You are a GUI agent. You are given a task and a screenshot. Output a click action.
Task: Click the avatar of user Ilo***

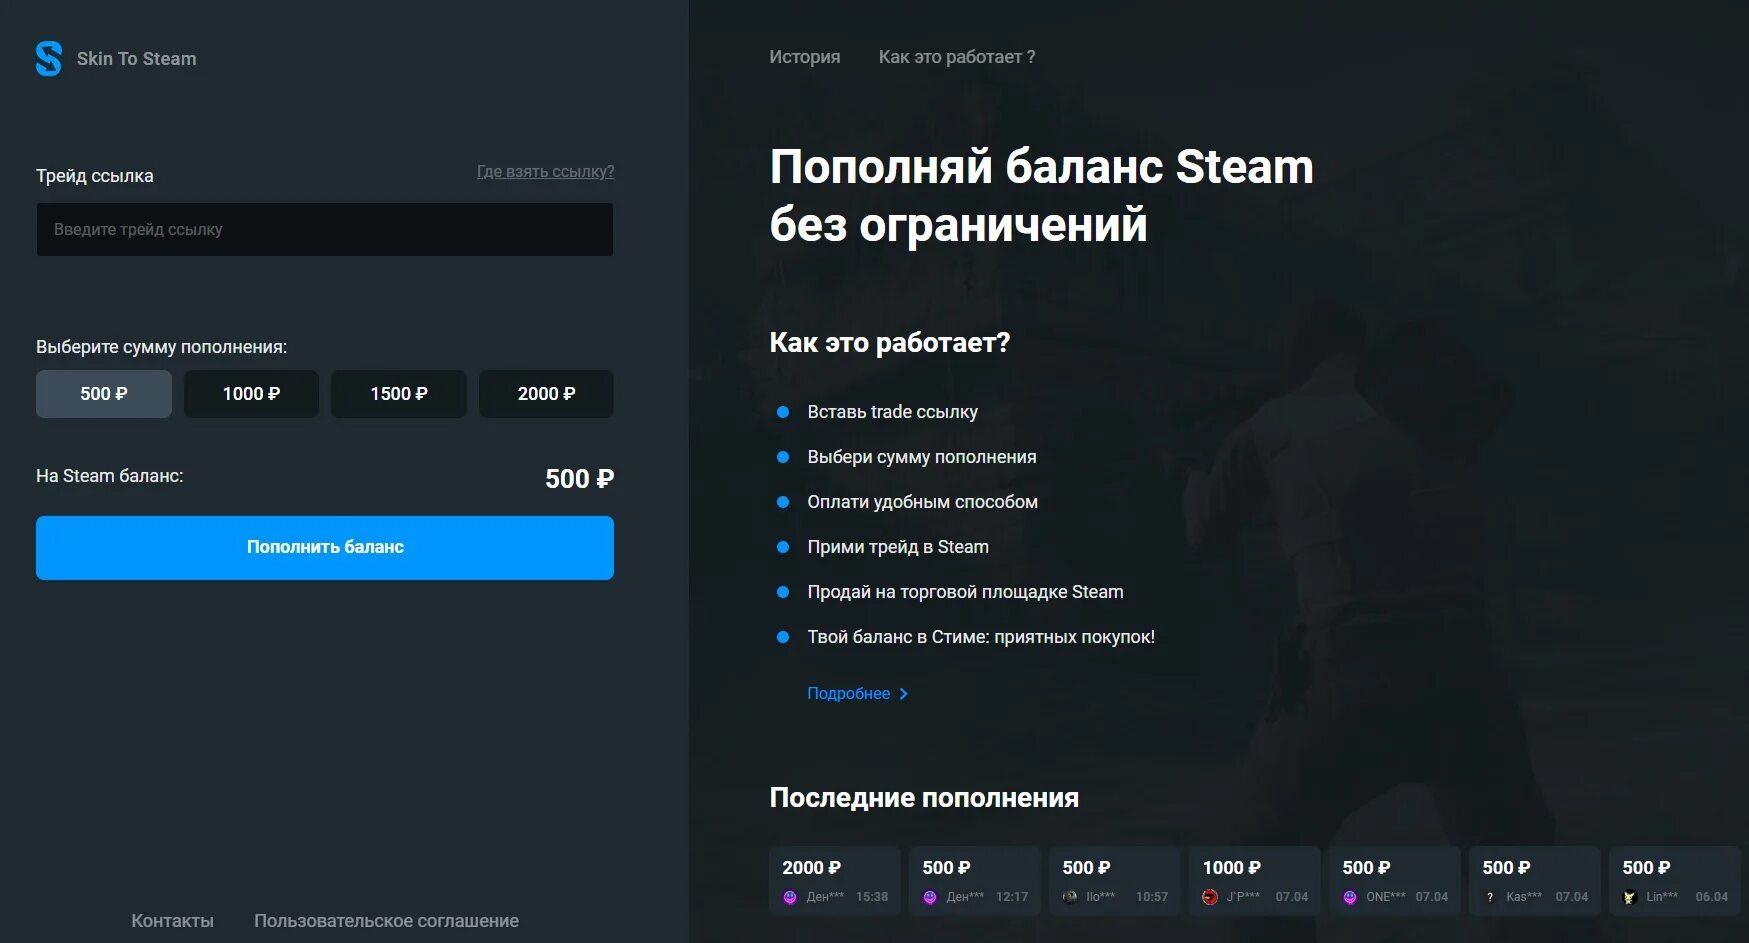pos(1070,897)
